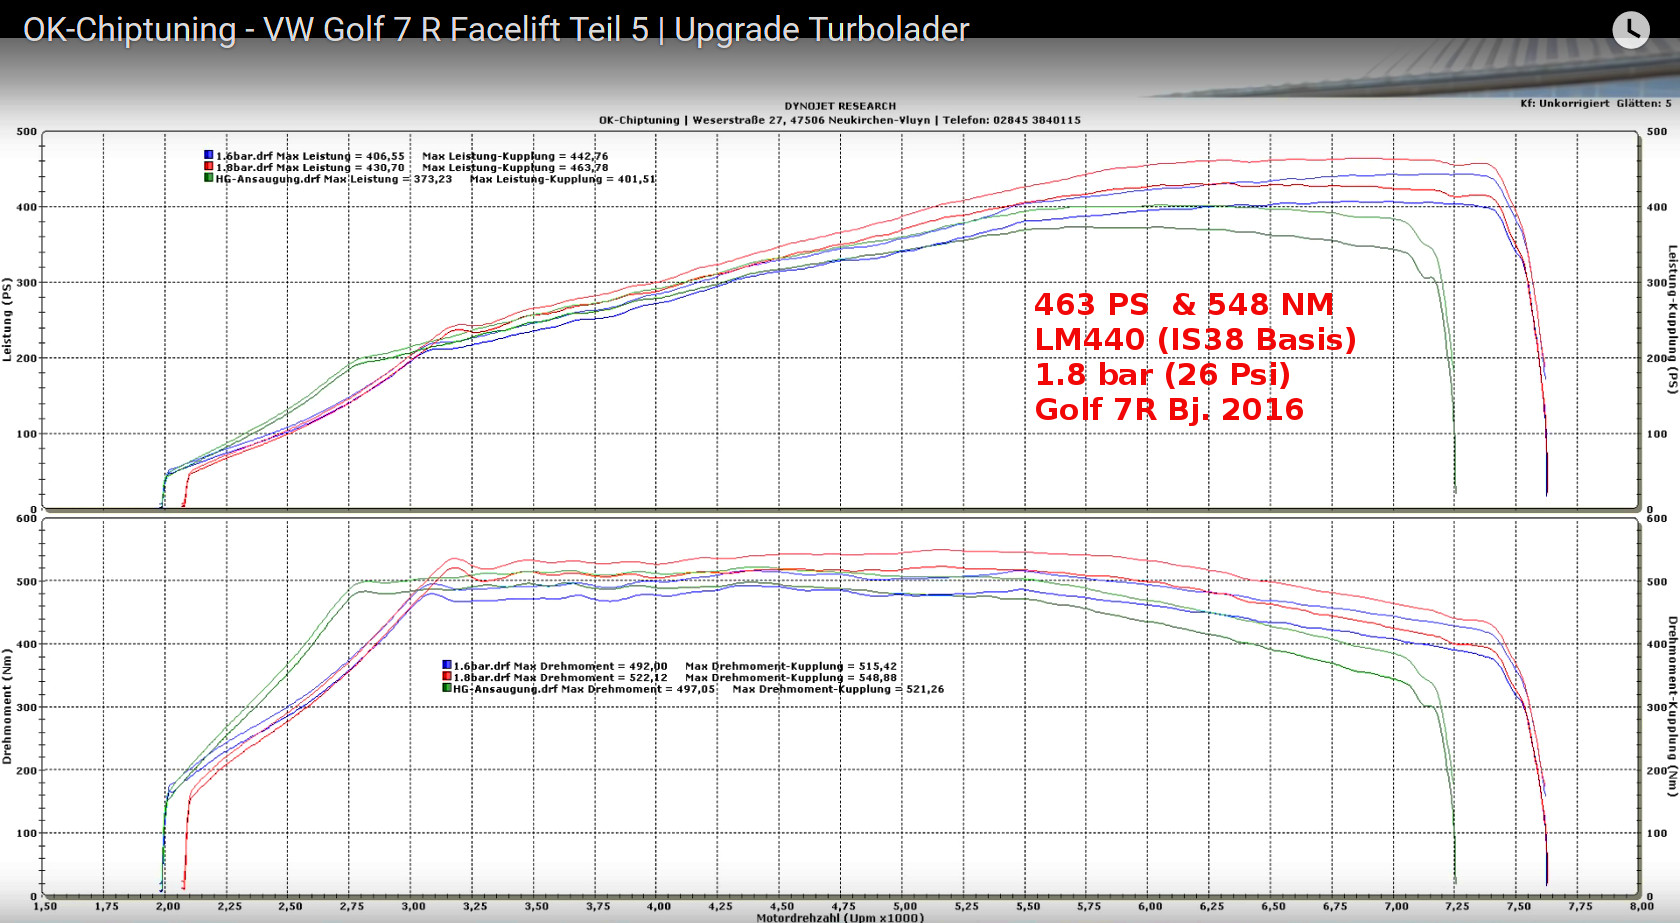Click the Watch Later clock icon
The height and width of the screenshot is (923, 1680).
click(x=1631, y=29)
